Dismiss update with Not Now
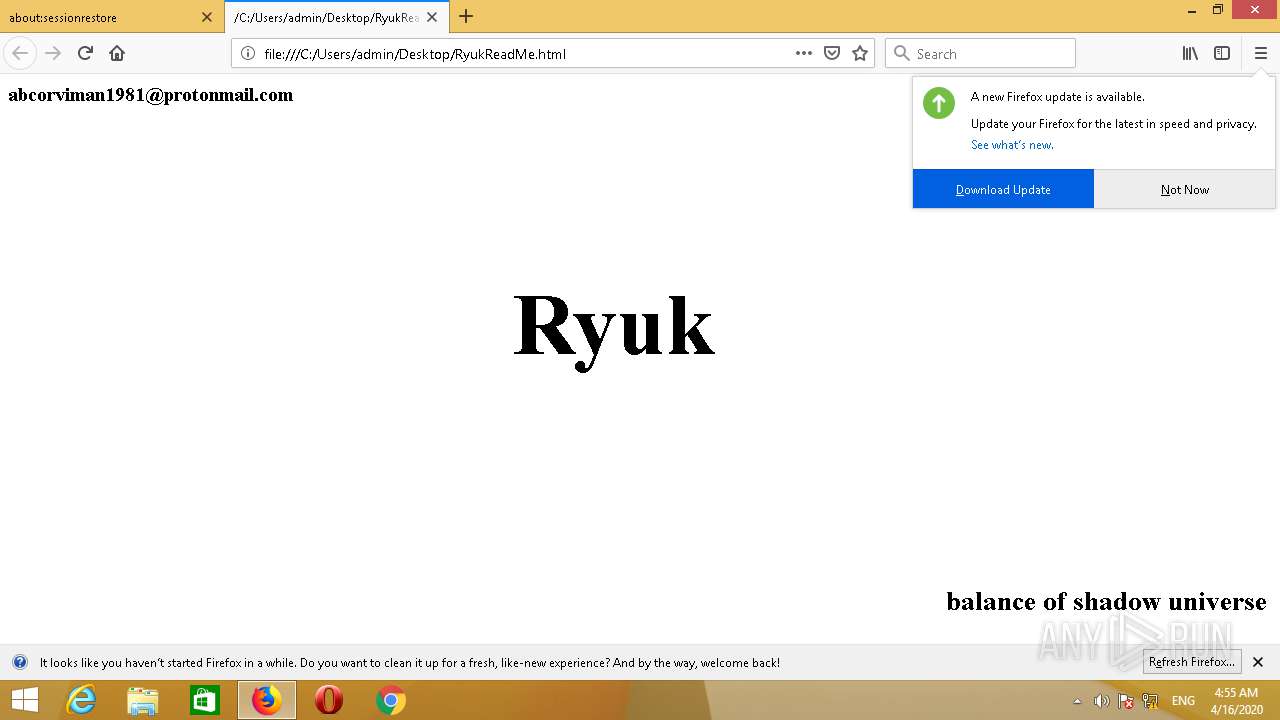This screenshot has height=720, width=1280. 1185,189
